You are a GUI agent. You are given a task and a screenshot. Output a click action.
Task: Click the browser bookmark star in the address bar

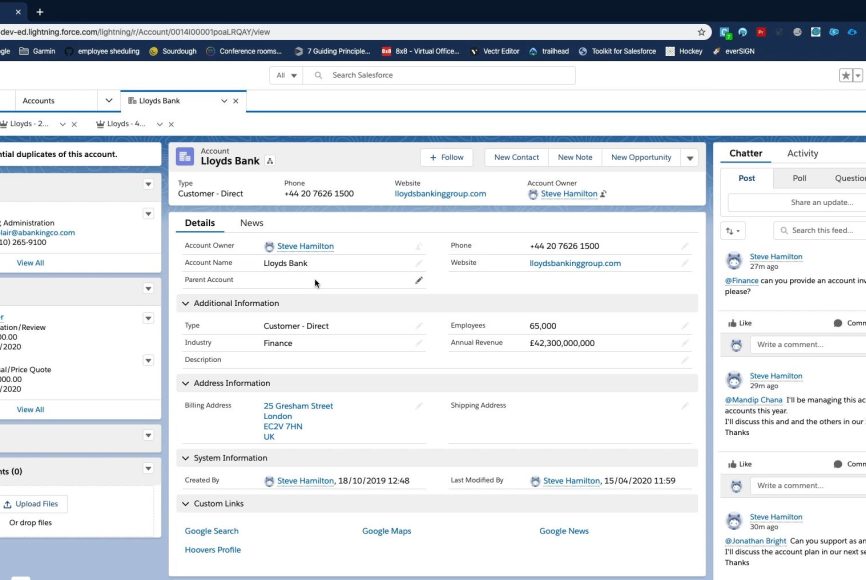click(x=702, y=32)
